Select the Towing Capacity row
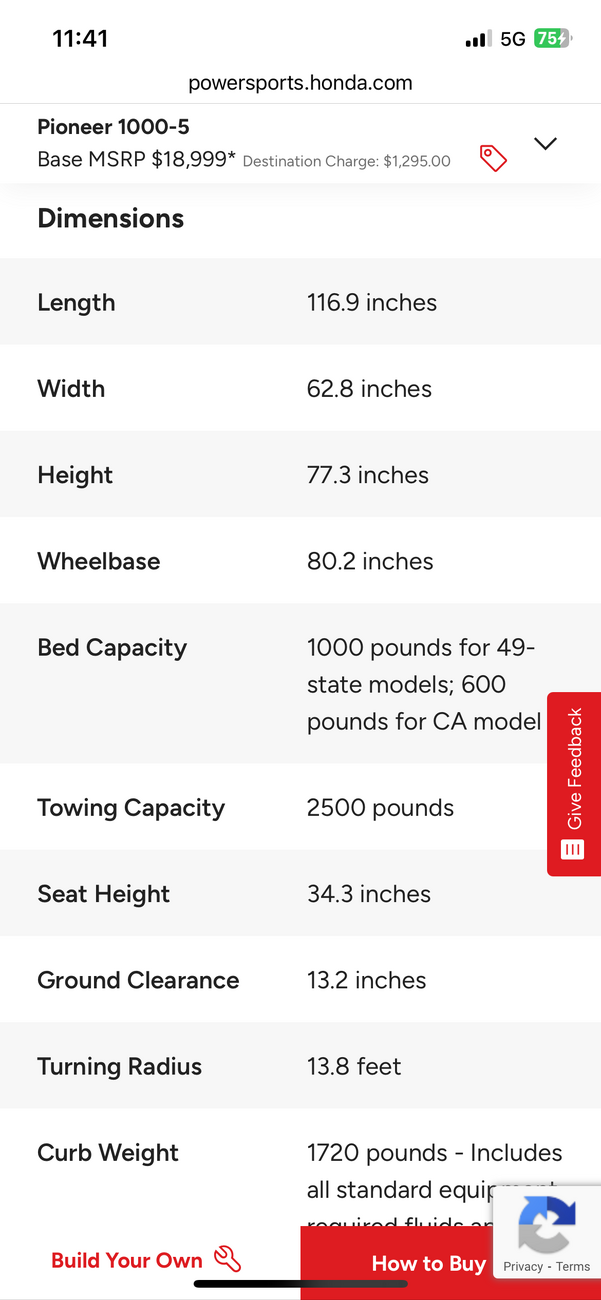Screen dimensions: 601x1300 [300, 807]
